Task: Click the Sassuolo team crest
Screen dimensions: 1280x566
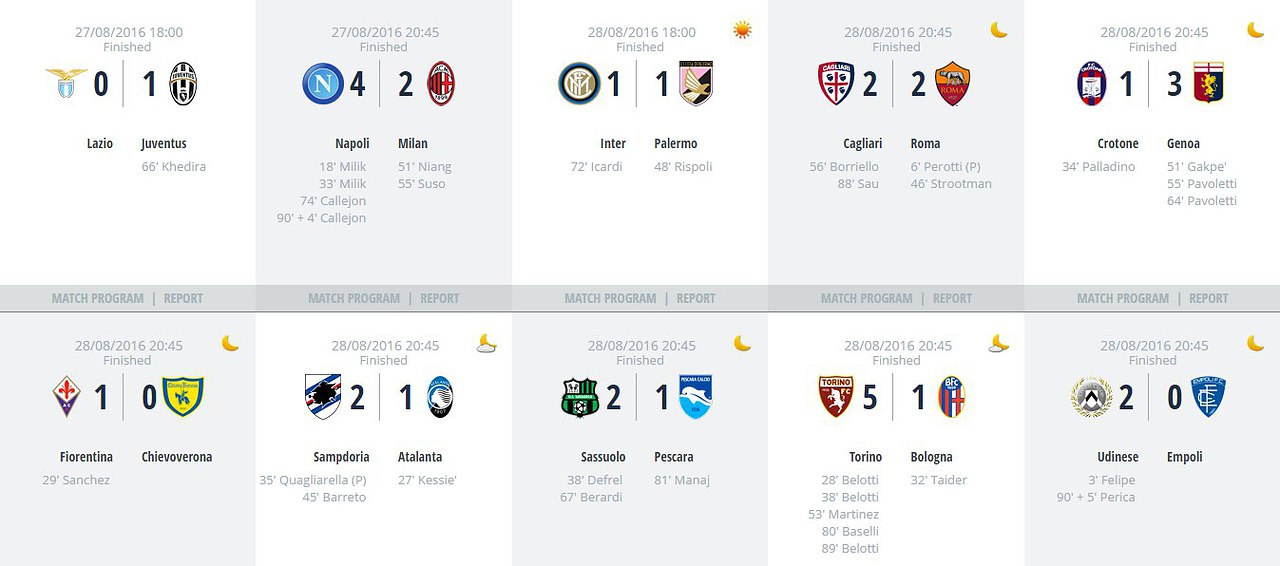Action: coord(579,397)
